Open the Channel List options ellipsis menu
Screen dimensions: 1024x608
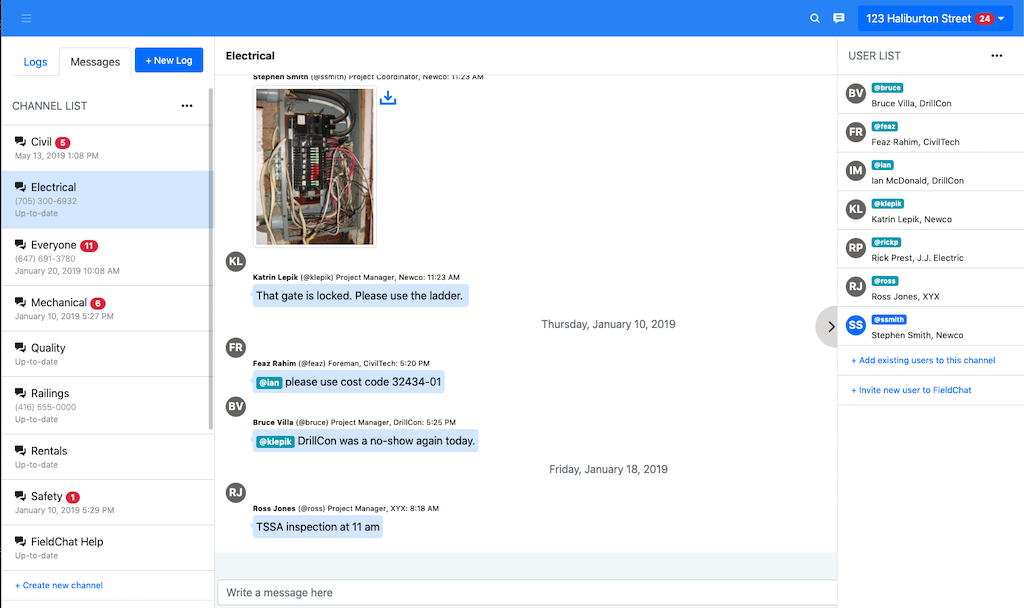[186, 105]
